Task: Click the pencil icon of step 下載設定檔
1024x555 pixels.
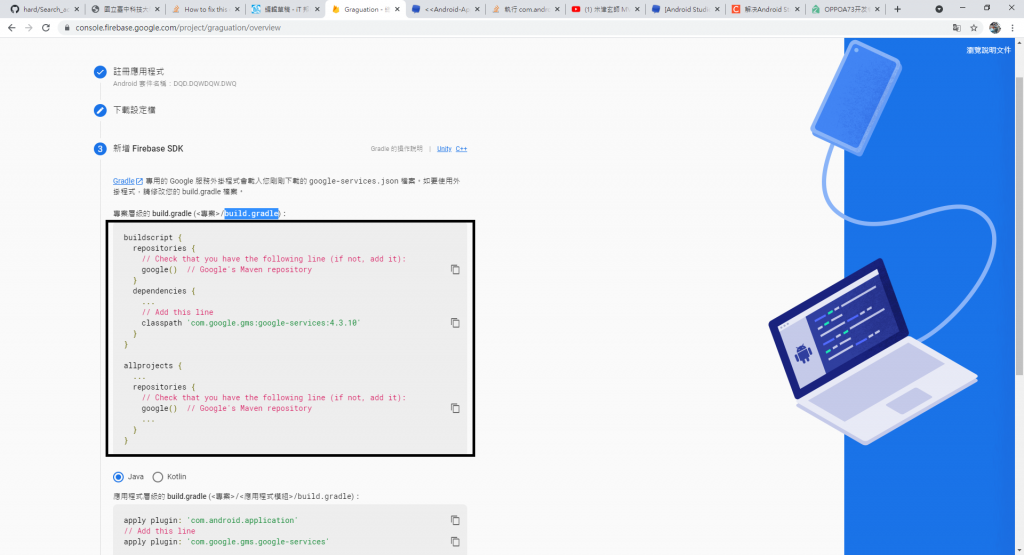Action: point(100,110)
